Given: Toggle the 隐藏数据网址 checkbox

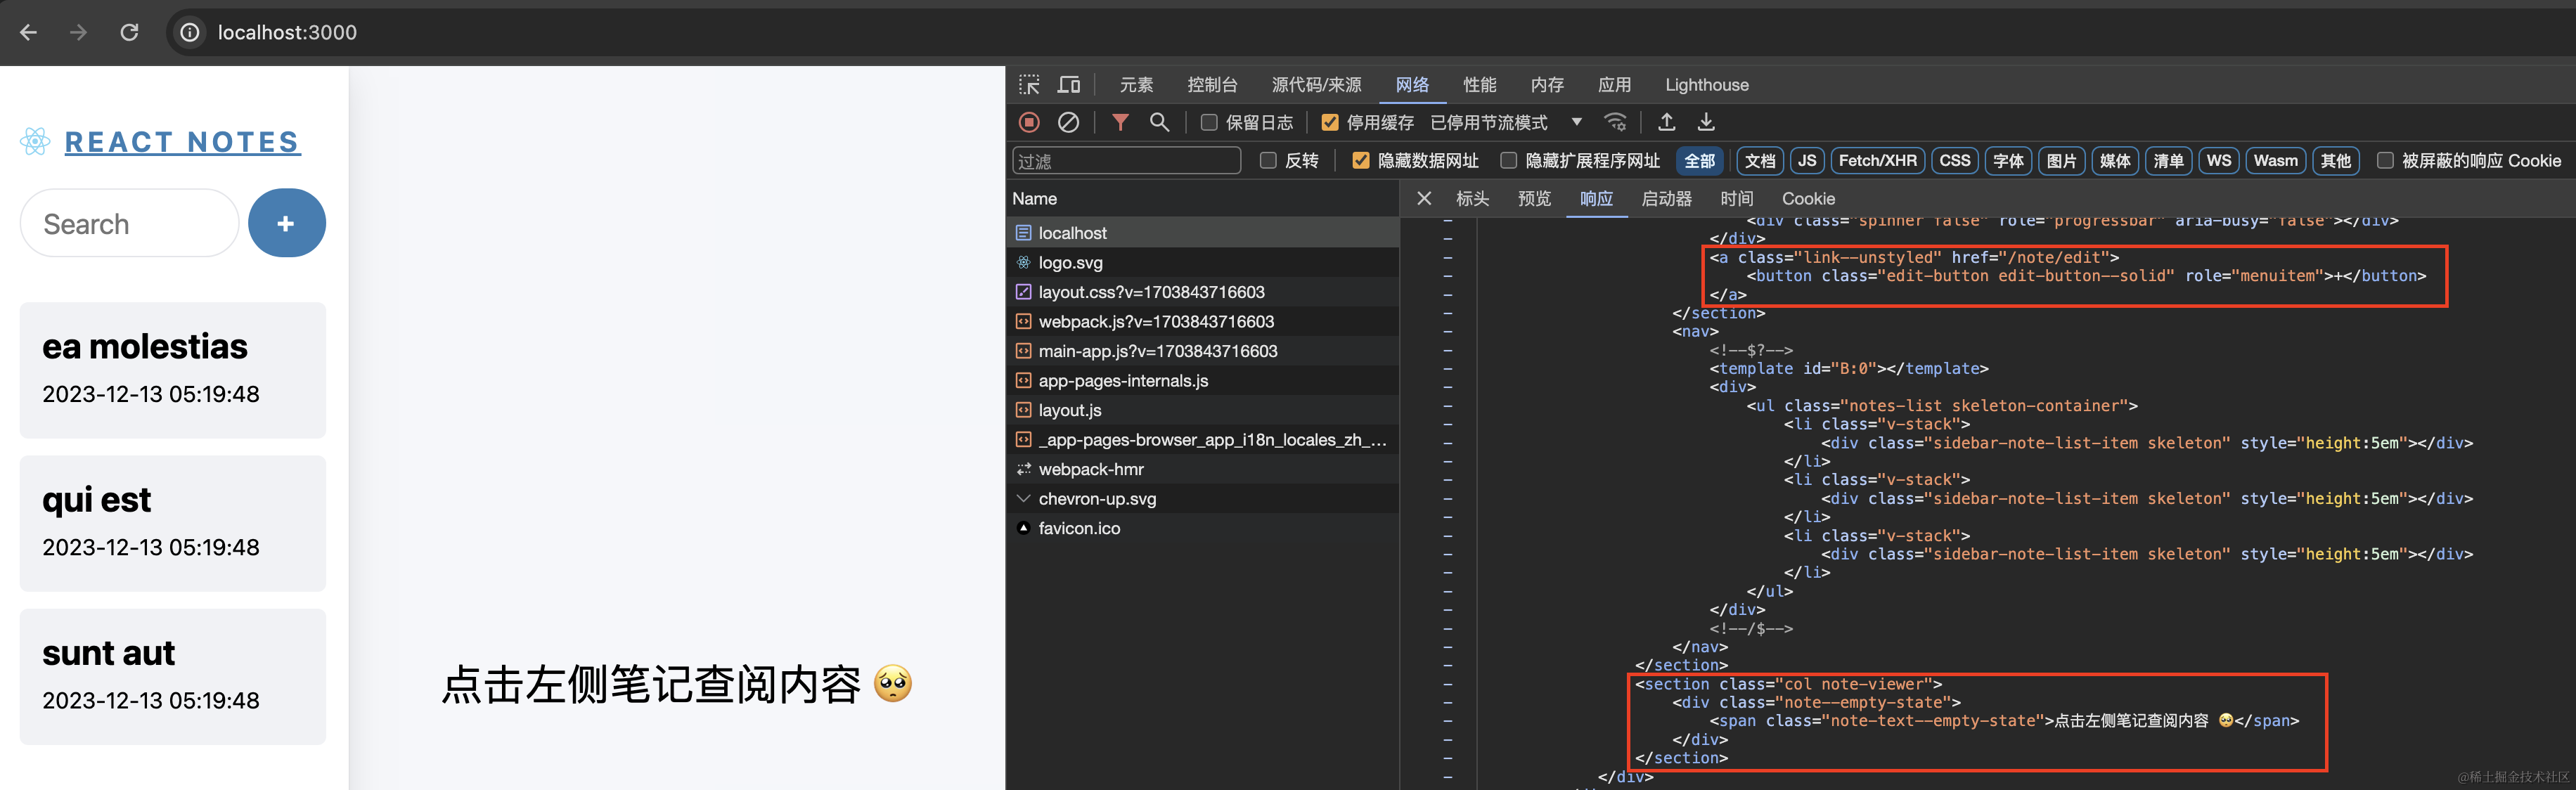Looking at the screenshot, I should [x=1360, y=160].
